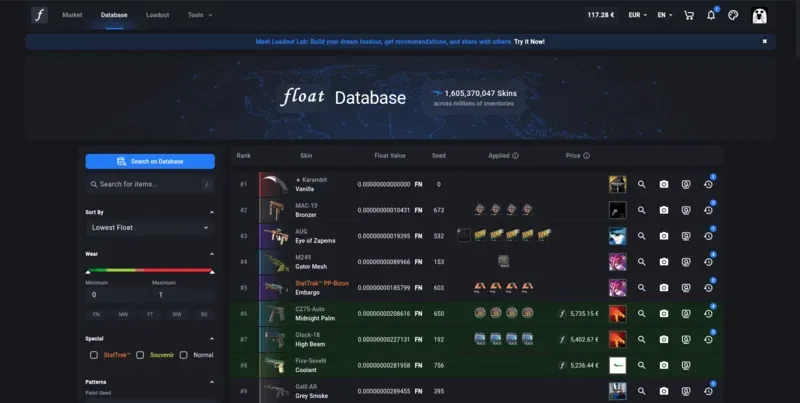View history of the Karambit Vanilla

pos(708,184)
